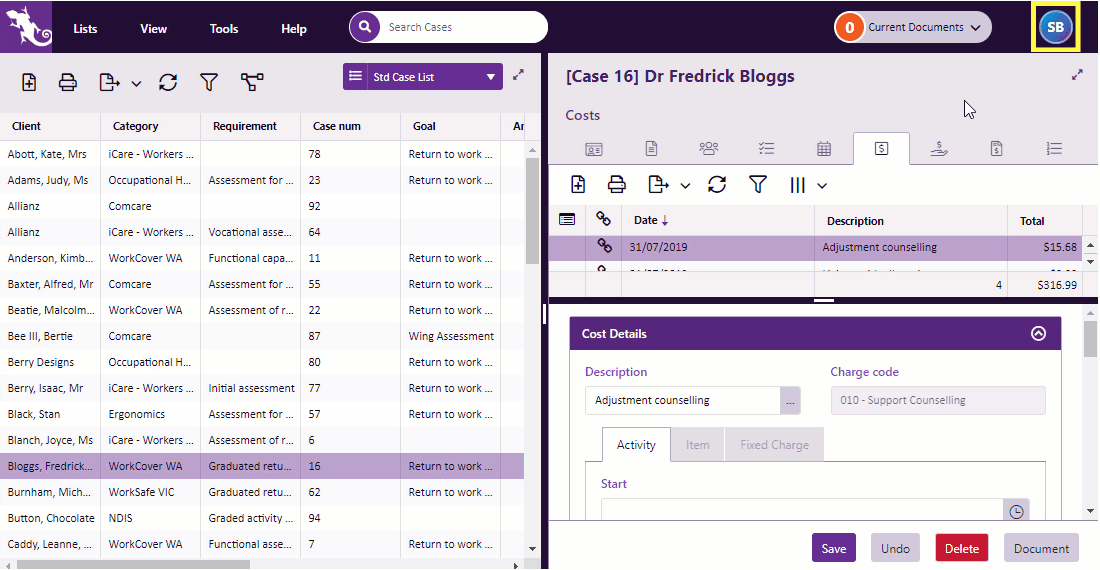This screenshot has height=570, width=1100.
Task: Switch to the calendar tab in case panel
Action: pos(824,149)
